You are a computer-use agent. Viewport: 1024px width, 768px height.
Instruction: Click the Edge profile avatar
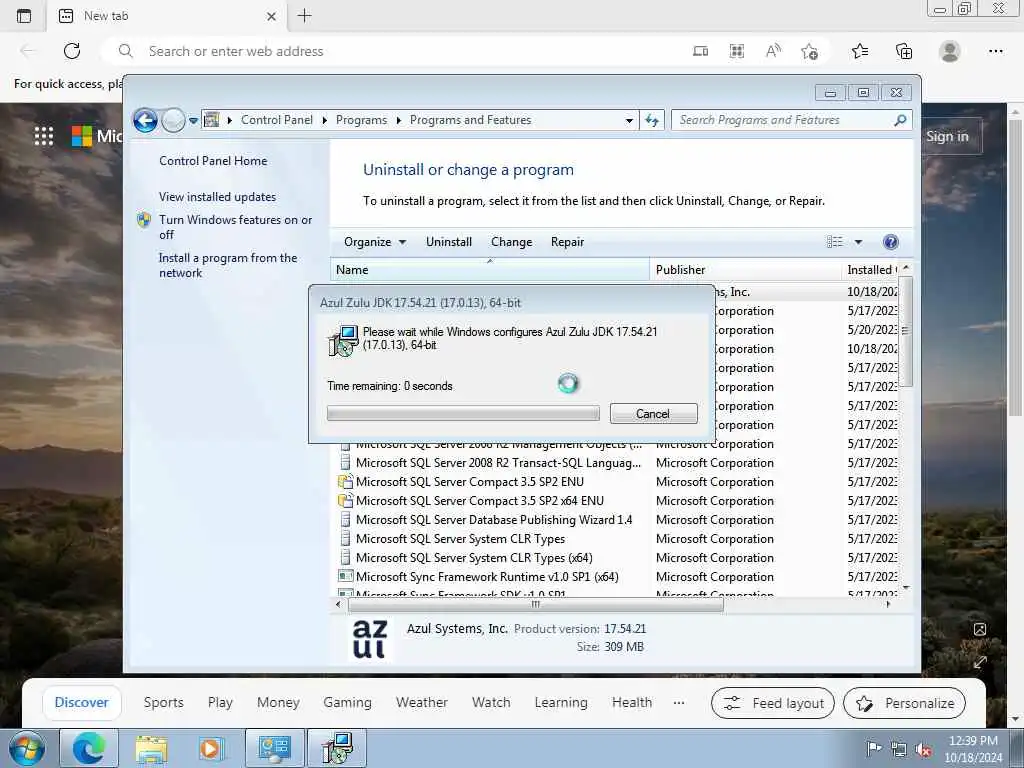coord(950,51)
